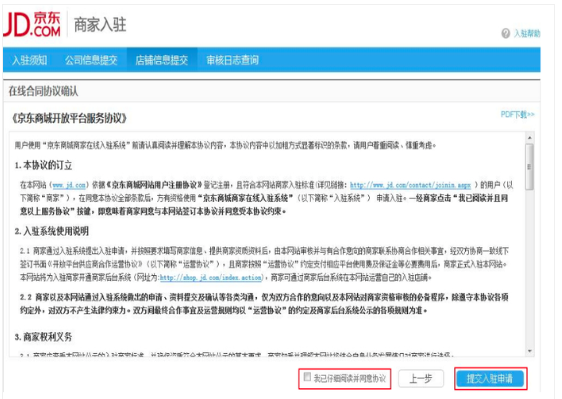The width and height of the screenshot is (562, 399).
Task: Click the agreement scrollbar down arrow
Action: (529, 351)
